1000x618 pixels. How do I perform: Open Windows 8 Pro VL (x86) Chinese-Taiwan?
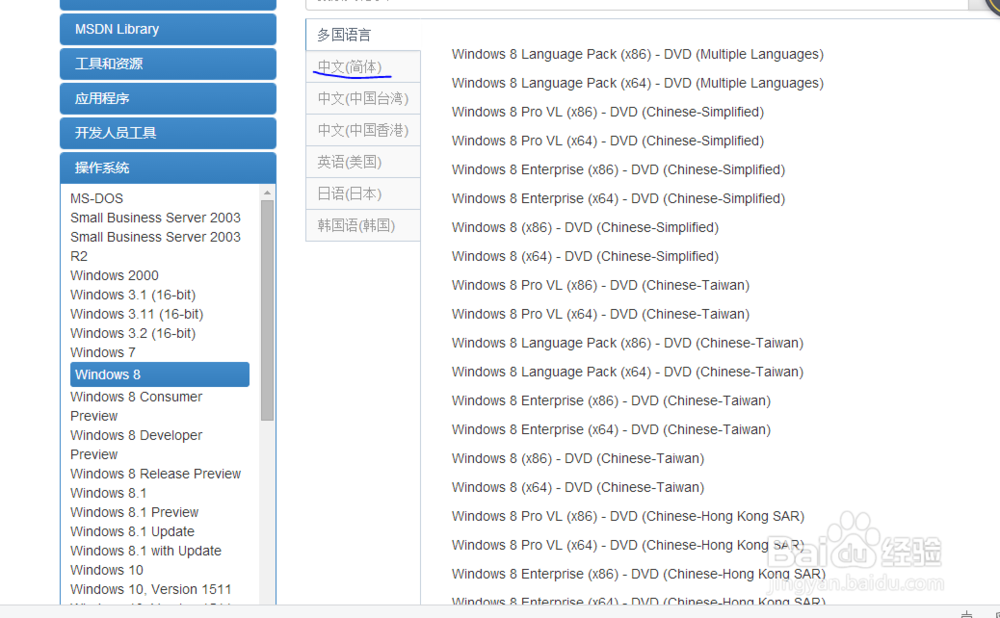click(x=600, y=285)
